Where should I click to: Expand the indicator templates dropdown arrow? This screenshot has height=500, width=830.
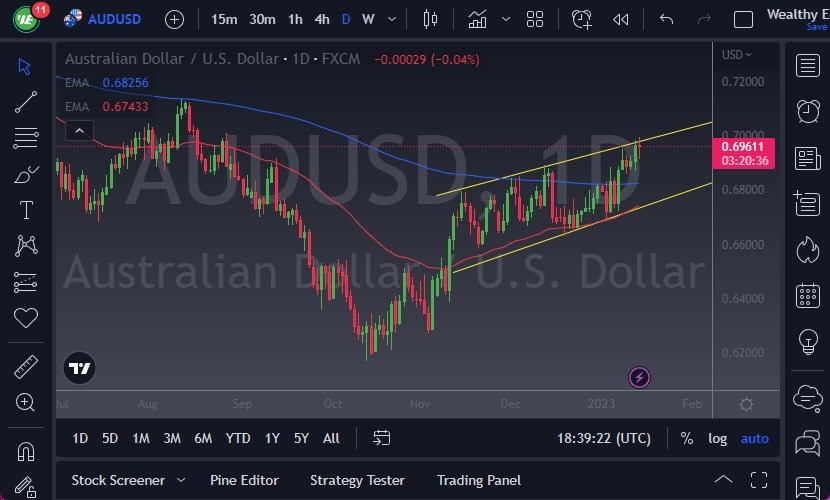(x=506, y=20)
